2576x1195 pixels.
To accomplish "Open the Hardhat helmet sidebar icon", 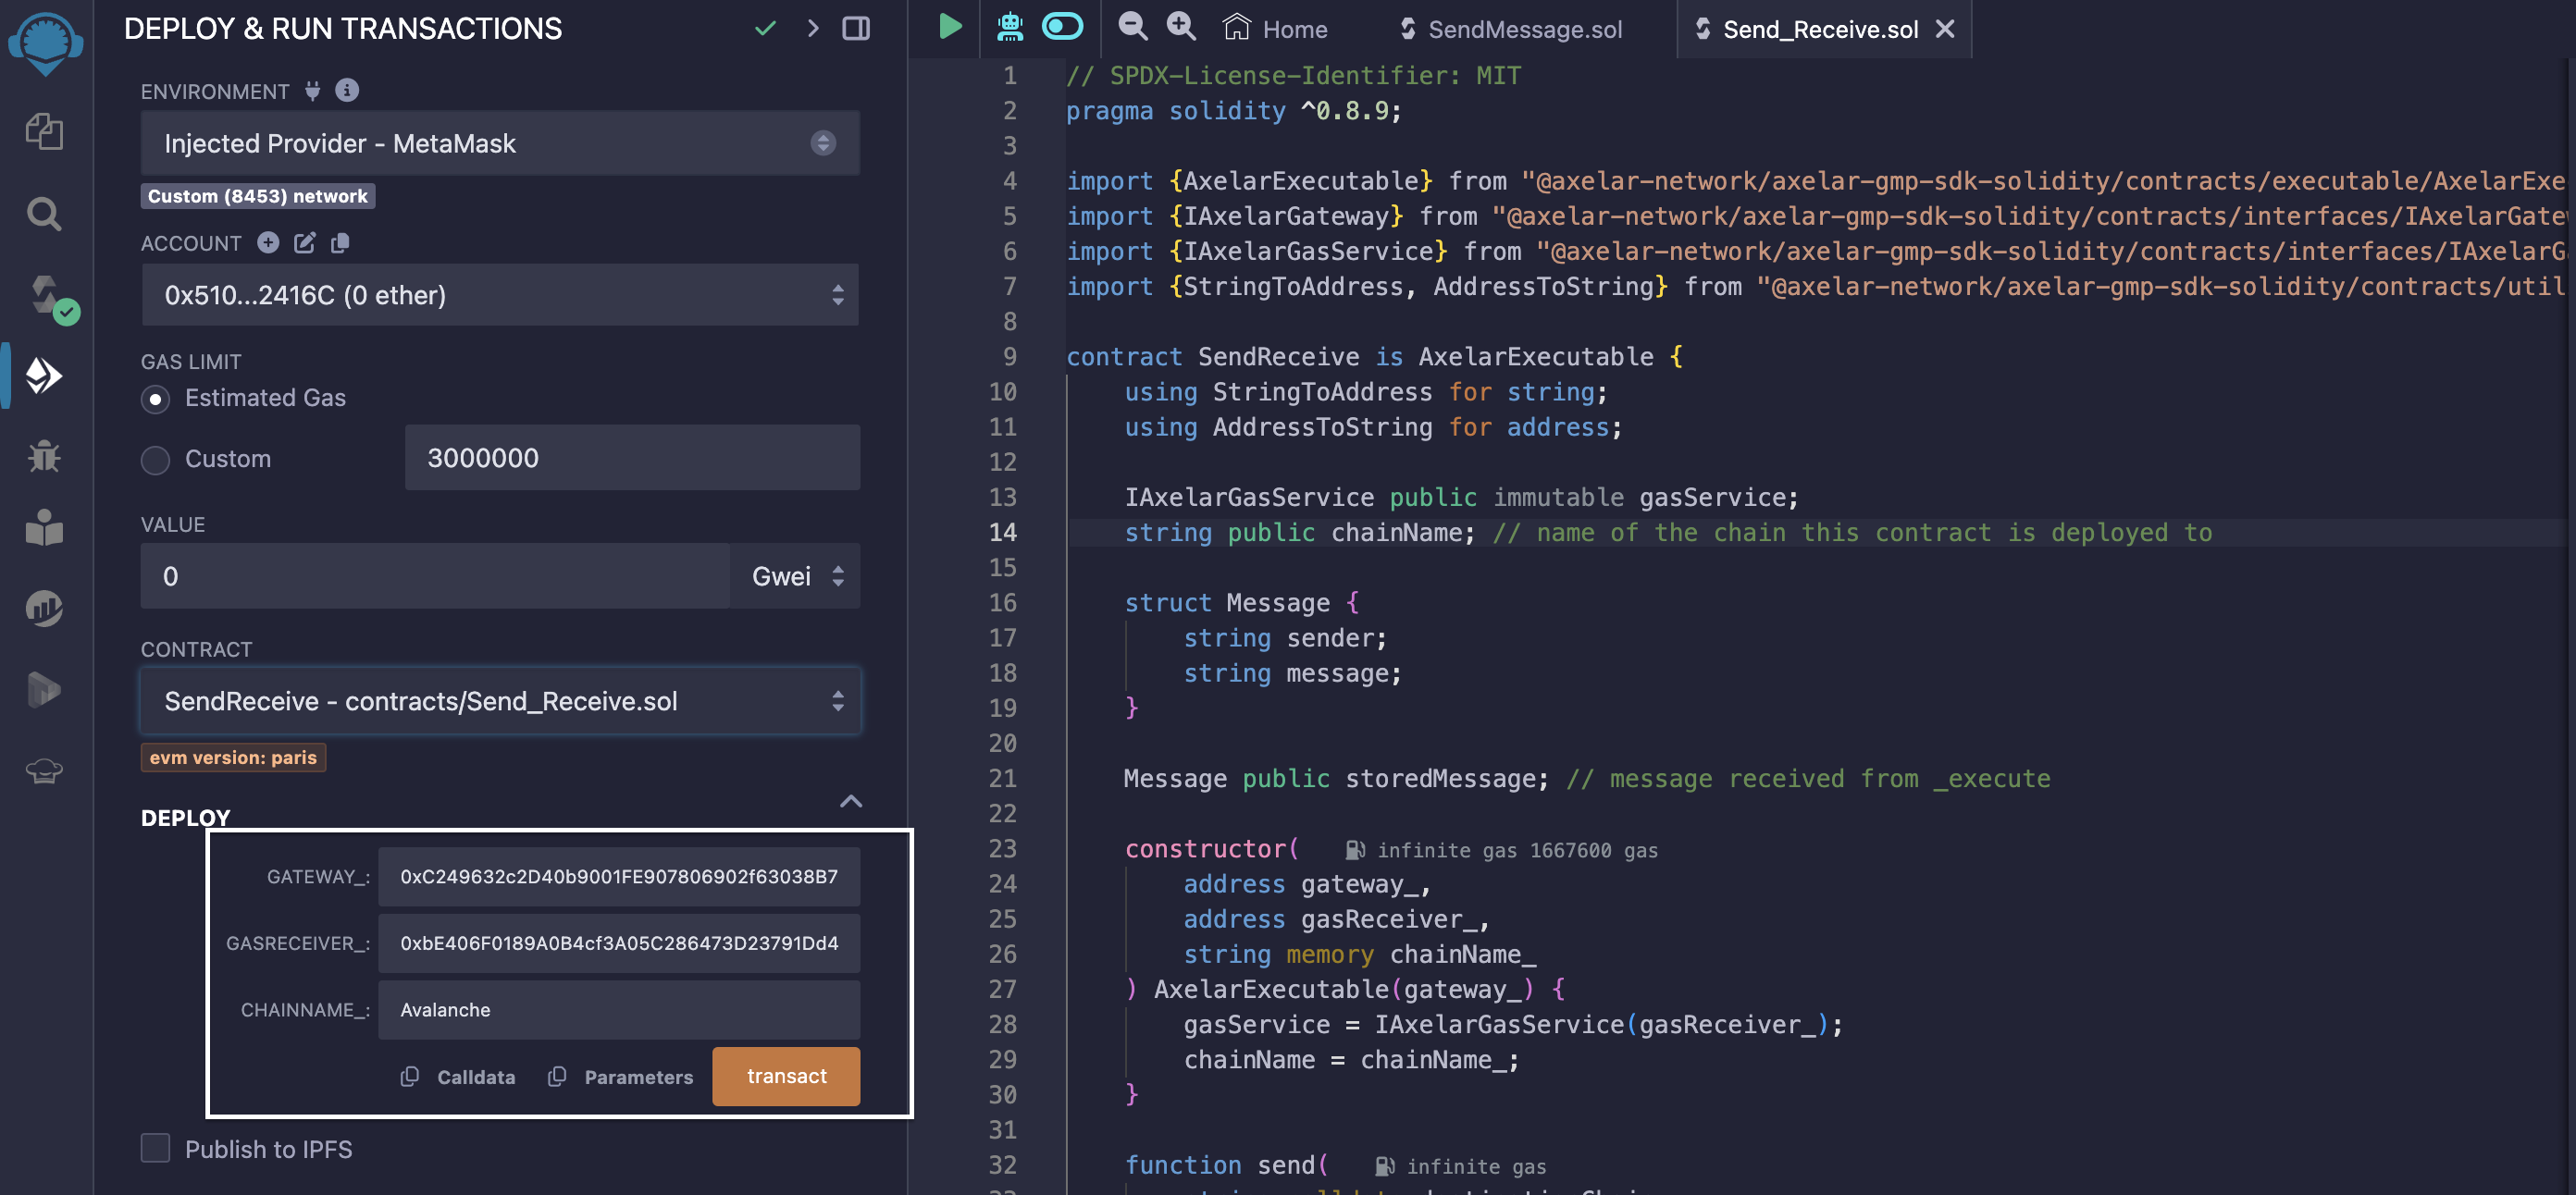I will [x=44, y=770].
